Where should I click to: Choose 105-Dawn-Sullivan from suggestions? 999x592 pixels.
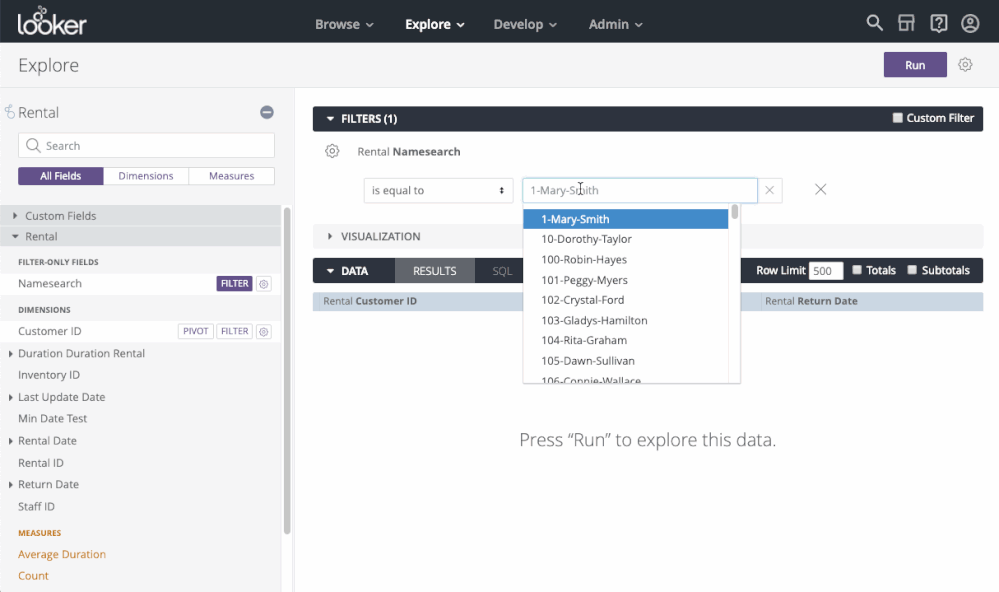tap(626, 361)
